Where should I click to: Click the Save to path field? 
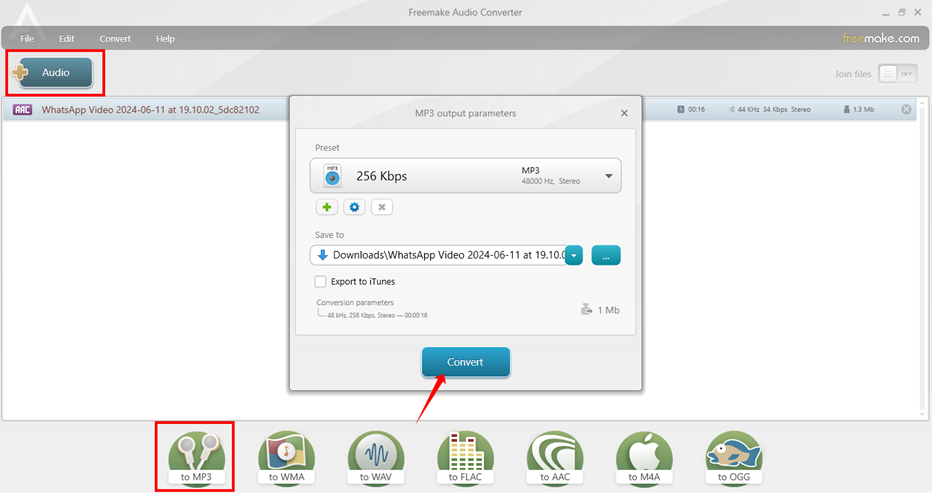click(x=439, y=255)
